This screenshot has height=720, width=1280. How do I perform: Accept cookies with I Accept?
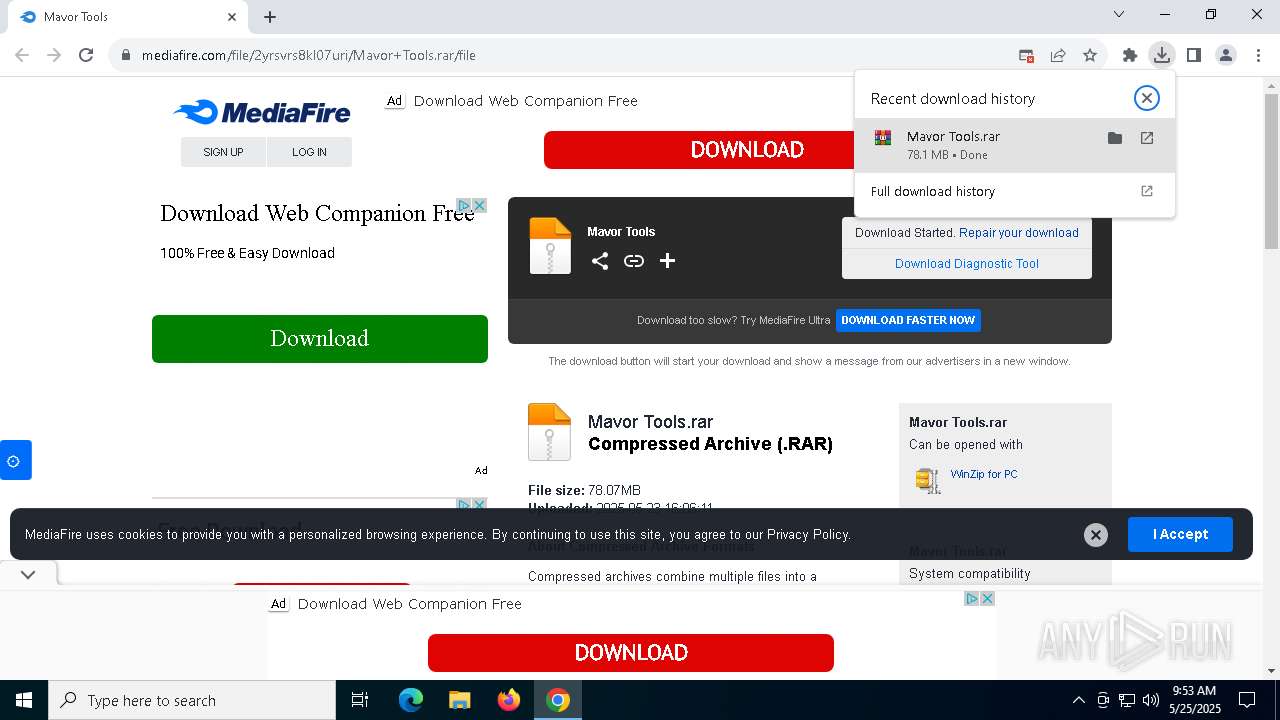[x=1180, y=534]
